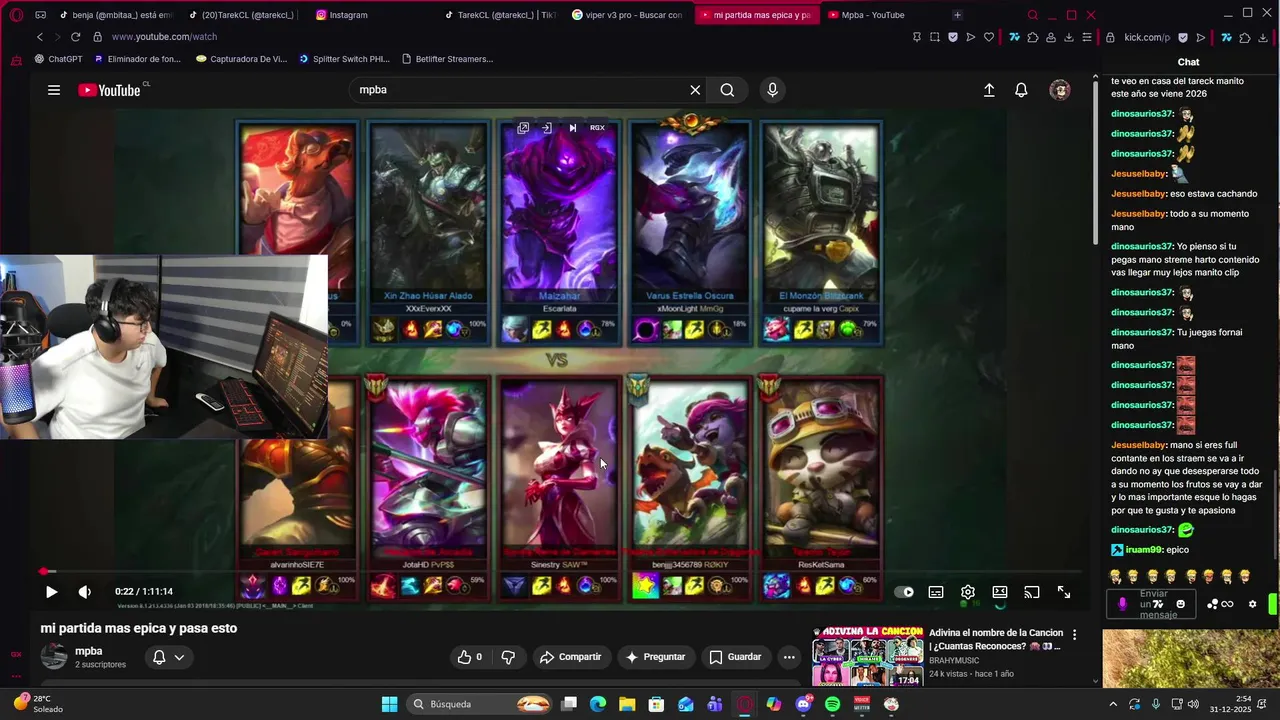Open Spotify from the taskbar
Viewport: 1280px width, 720px height.
coord(833,704)
